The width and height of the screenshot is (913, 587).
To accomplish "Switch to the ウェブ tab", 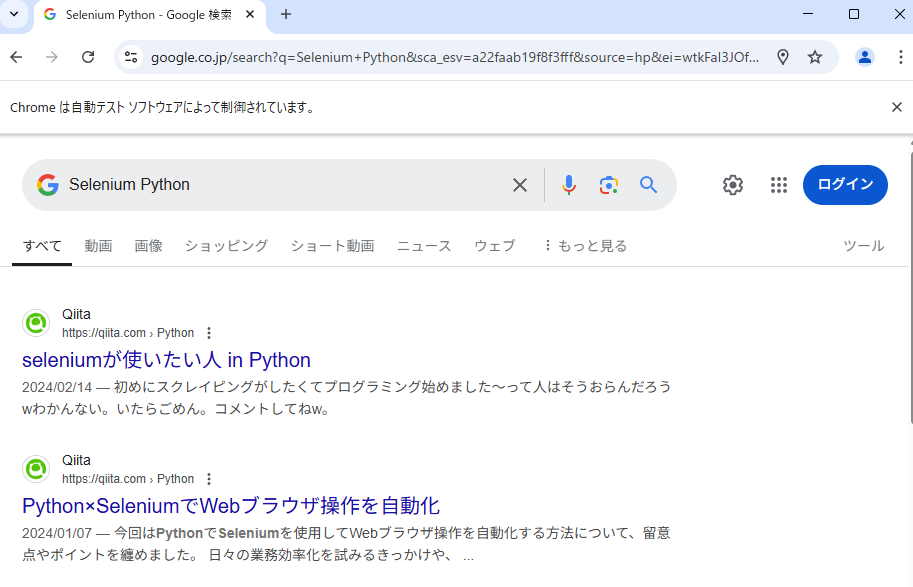I will pyautogui.click(x=495, y=246).
